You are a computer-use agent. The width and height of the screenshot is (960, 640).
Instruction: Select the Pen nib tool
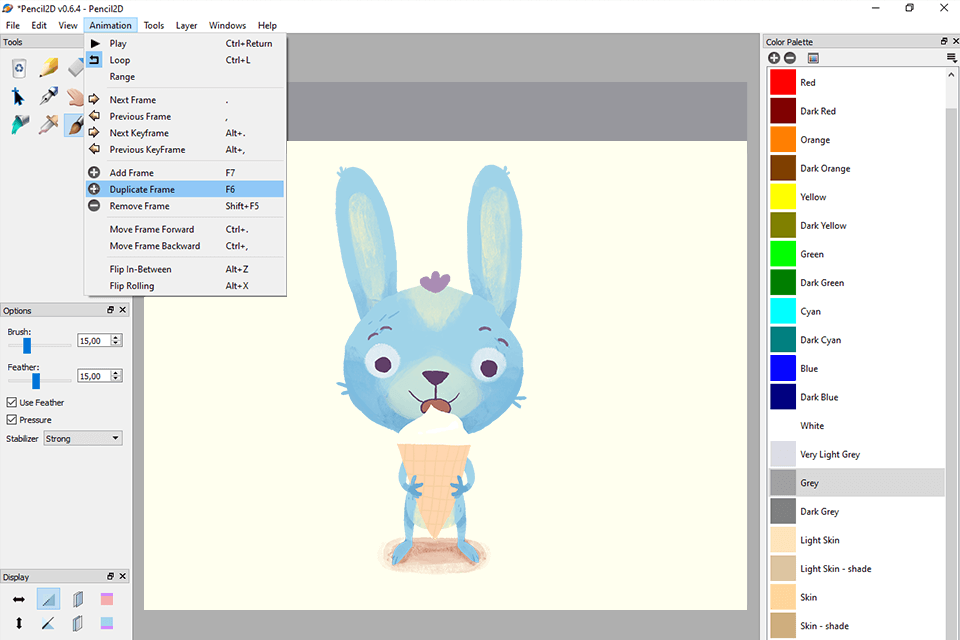pos(48,97)
